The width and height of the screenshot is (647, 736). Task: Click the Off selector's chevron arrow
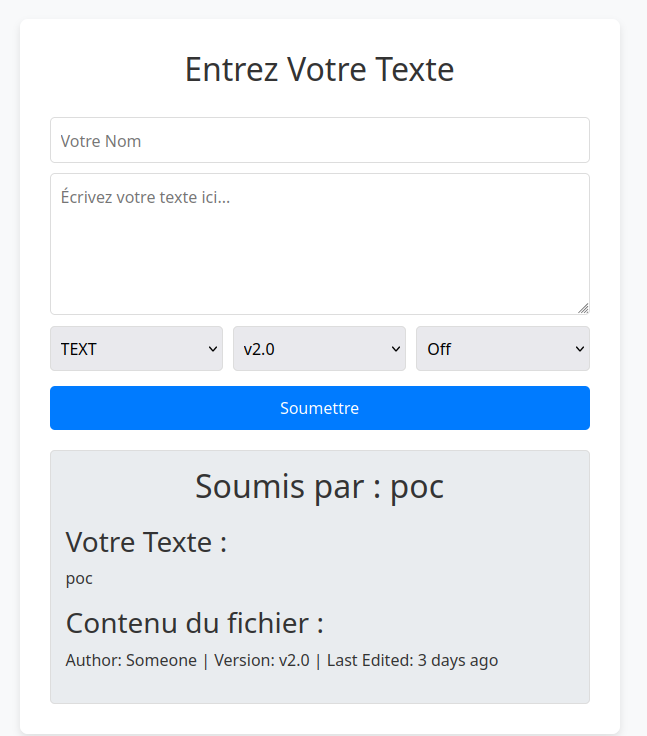(x=580, y=349)
